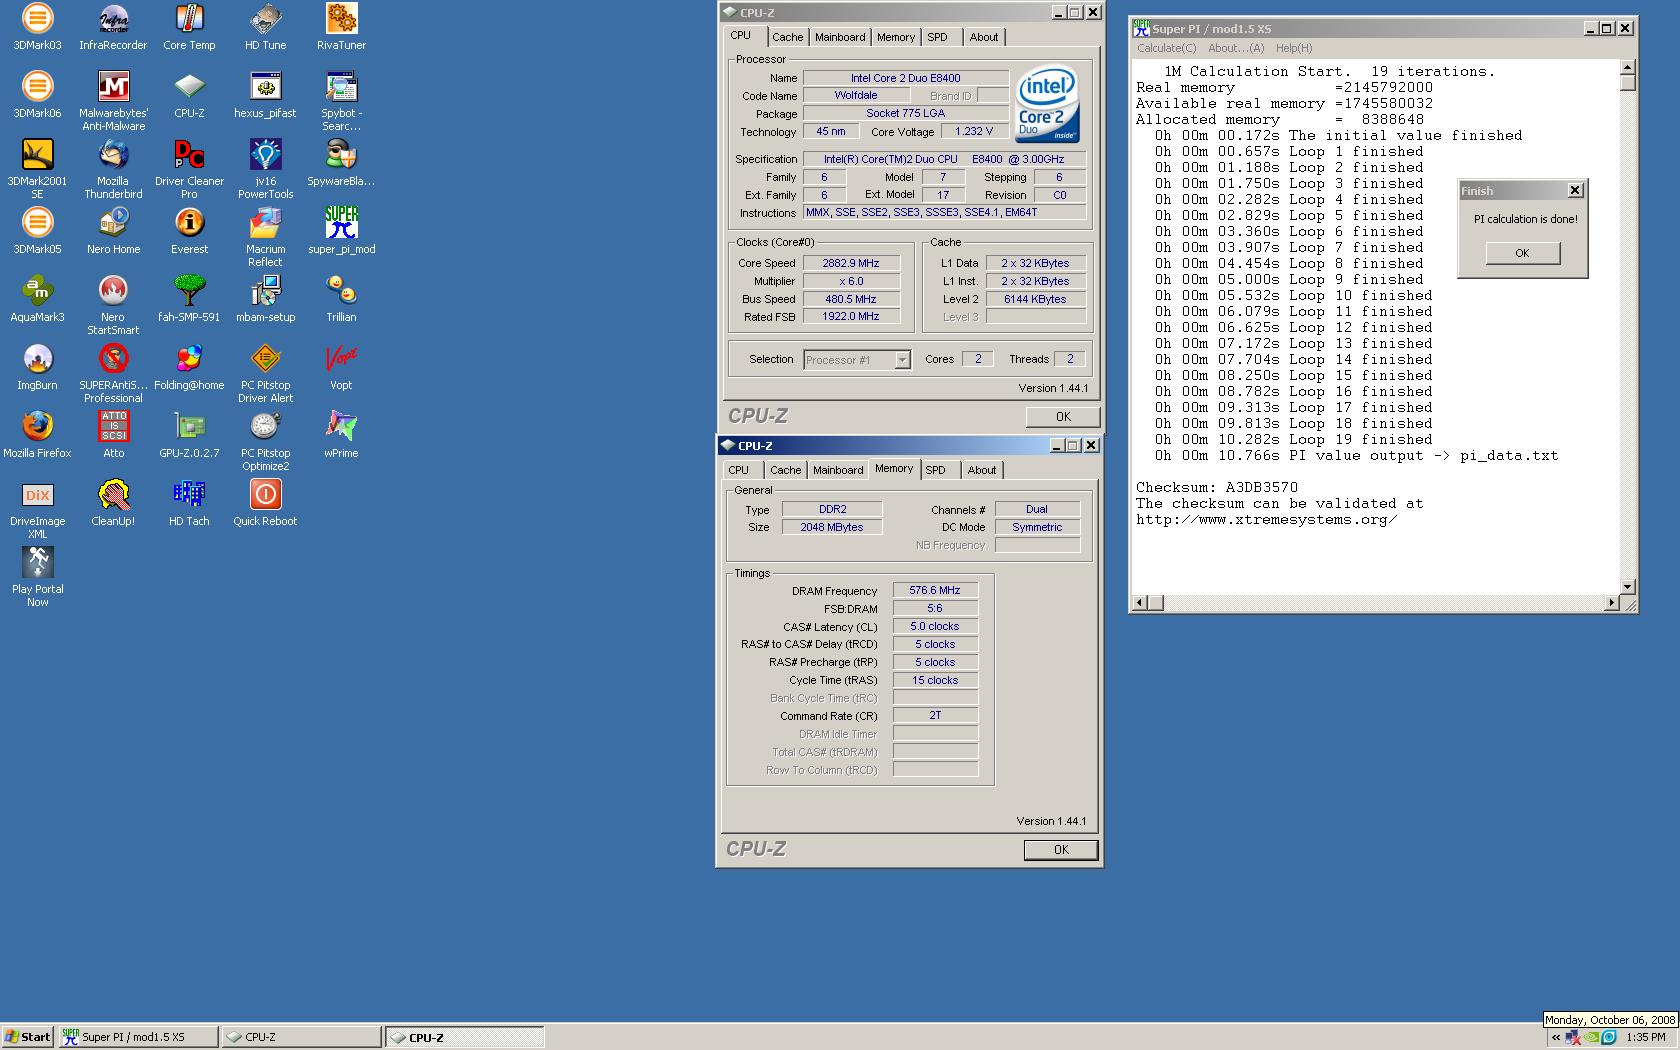Viewport: 1680px width, 1050px height.
Task: Switch to Cache tab in top CPU-Z window
Action: click(787, 37)
